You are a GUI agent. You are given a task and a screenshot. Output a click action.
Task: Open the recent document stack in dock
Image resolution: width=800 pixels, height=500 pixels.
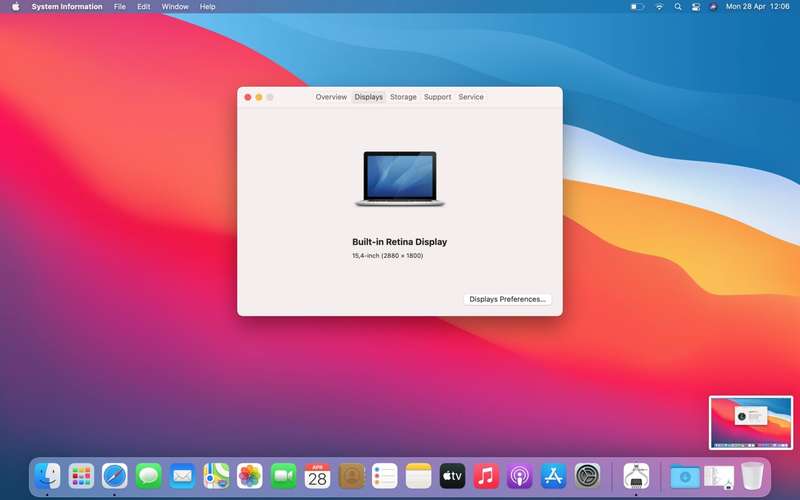[719, 476]
